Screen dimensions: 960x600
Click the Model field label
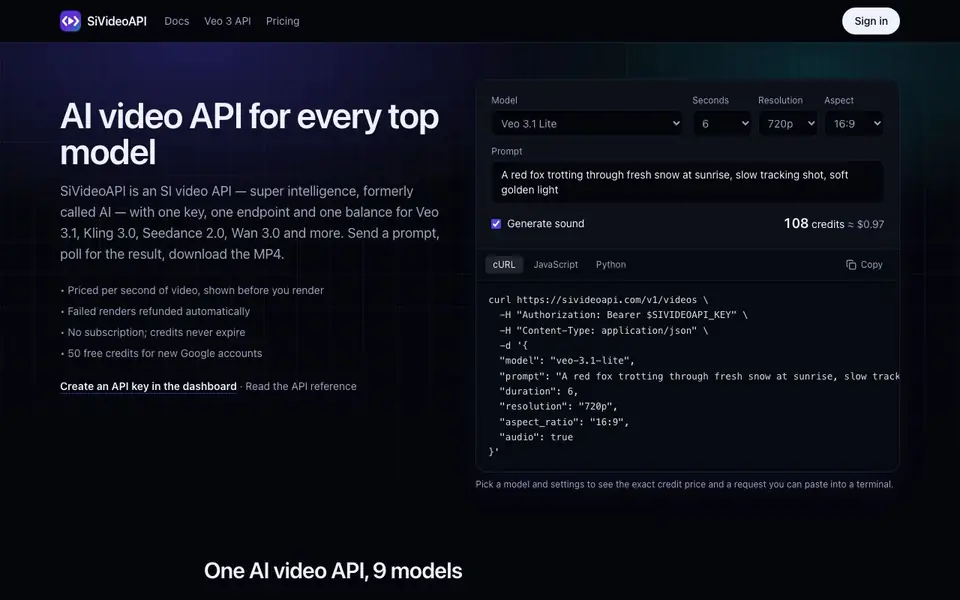[x=504, y=100]
